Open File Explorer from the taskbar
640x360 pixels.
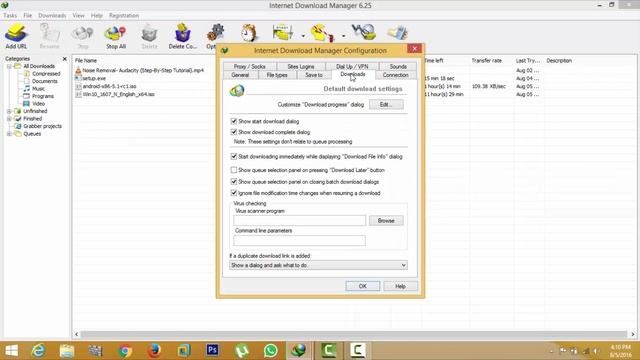[x=67, y=351]
